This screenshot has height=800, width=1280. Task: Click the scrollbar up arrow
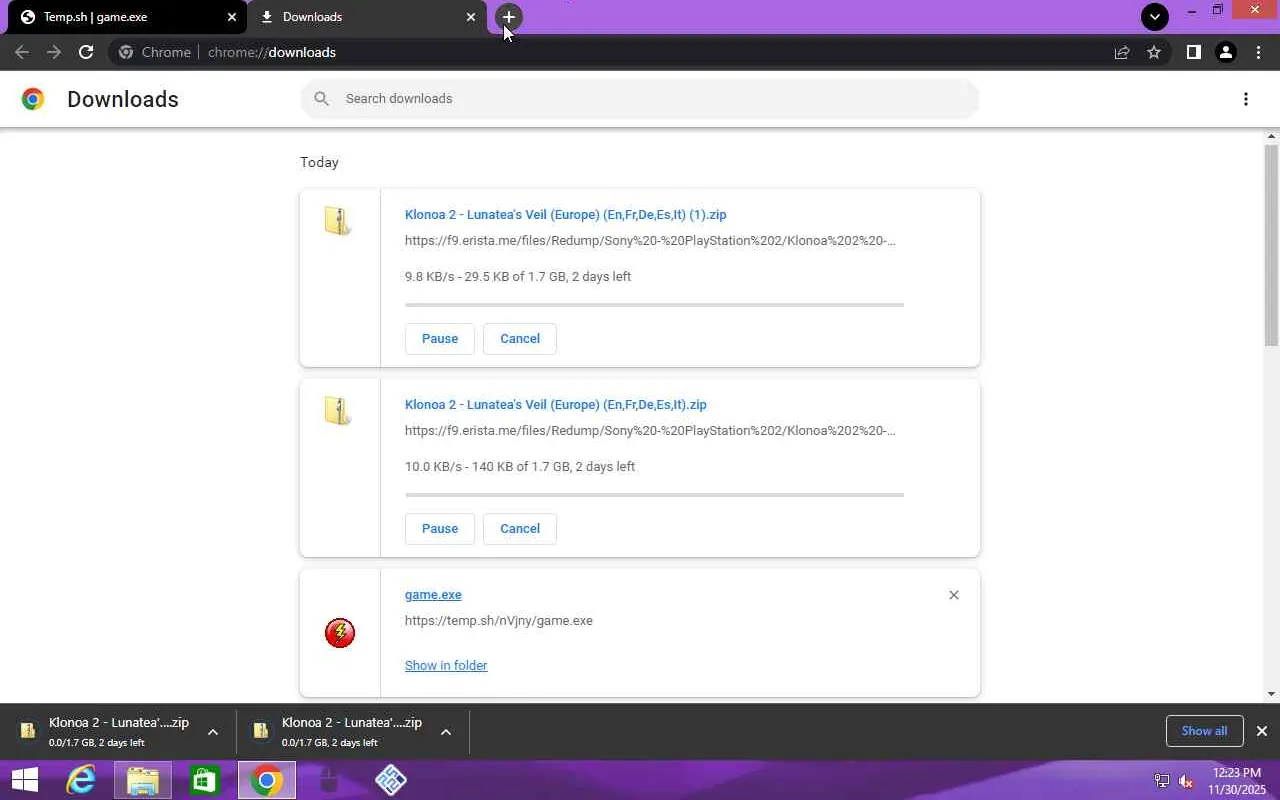tap(1272, 136)
